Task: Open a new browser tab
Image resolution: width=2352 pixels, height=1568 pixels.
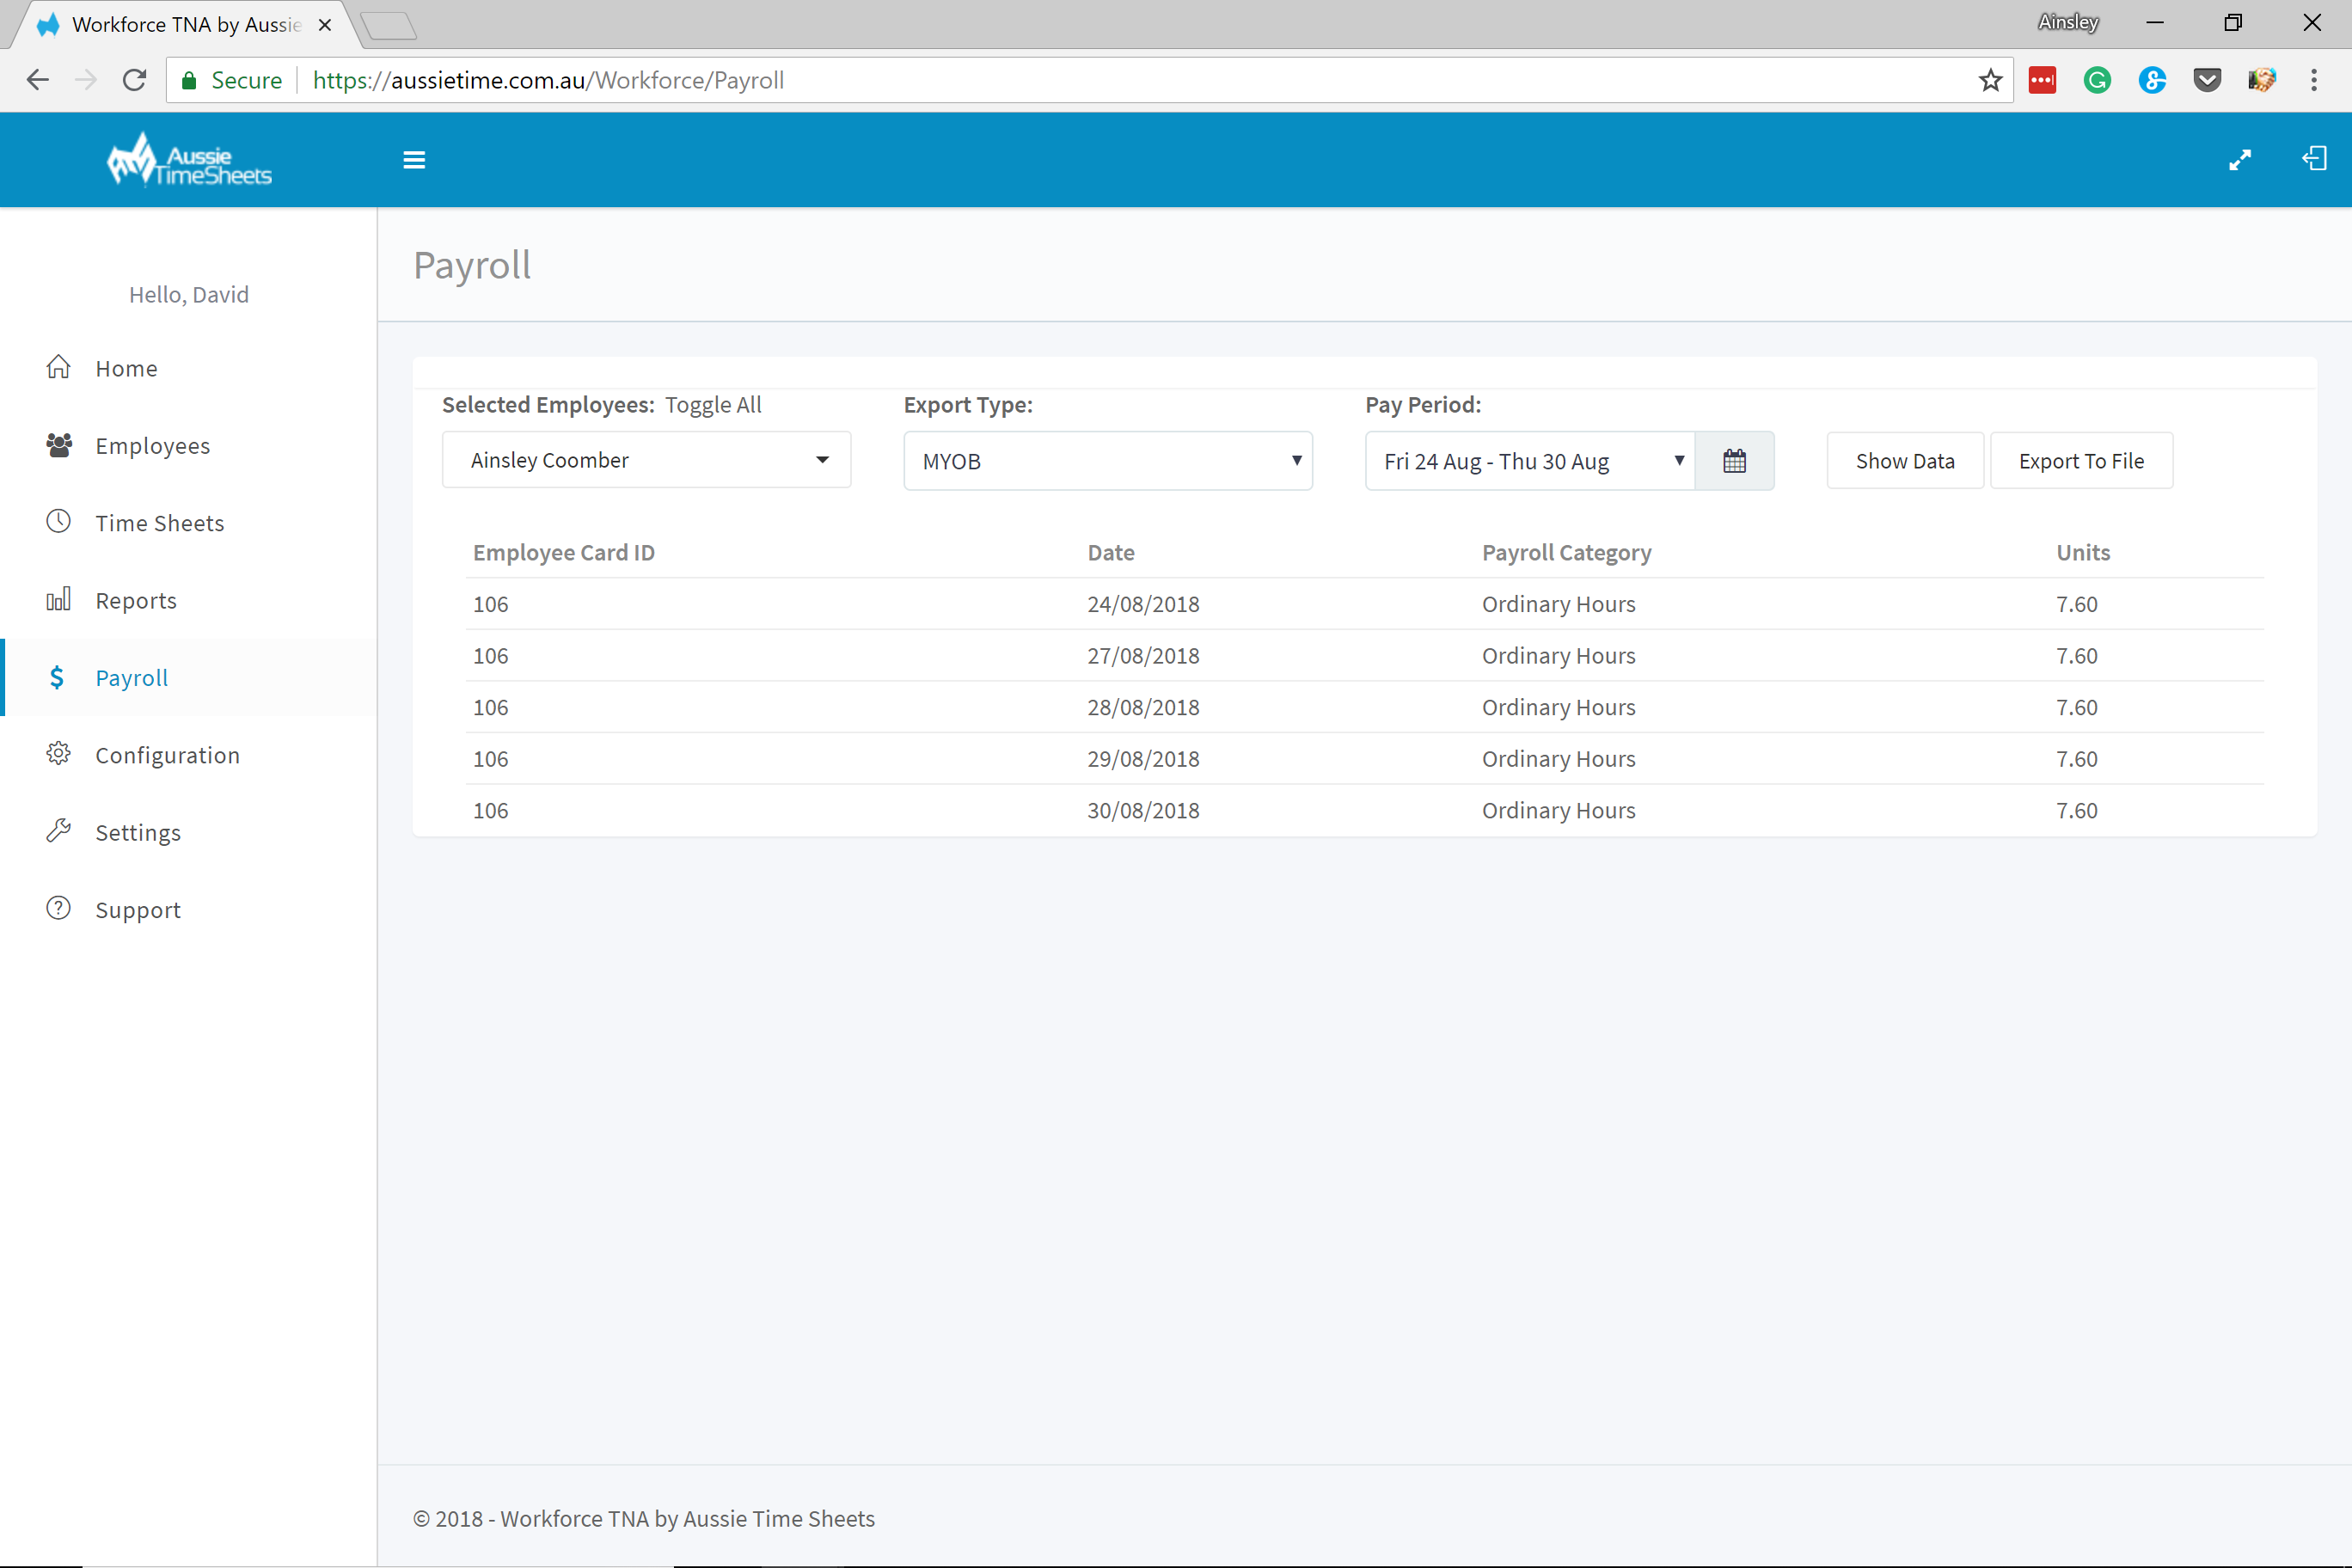Action: pos(389,26)
